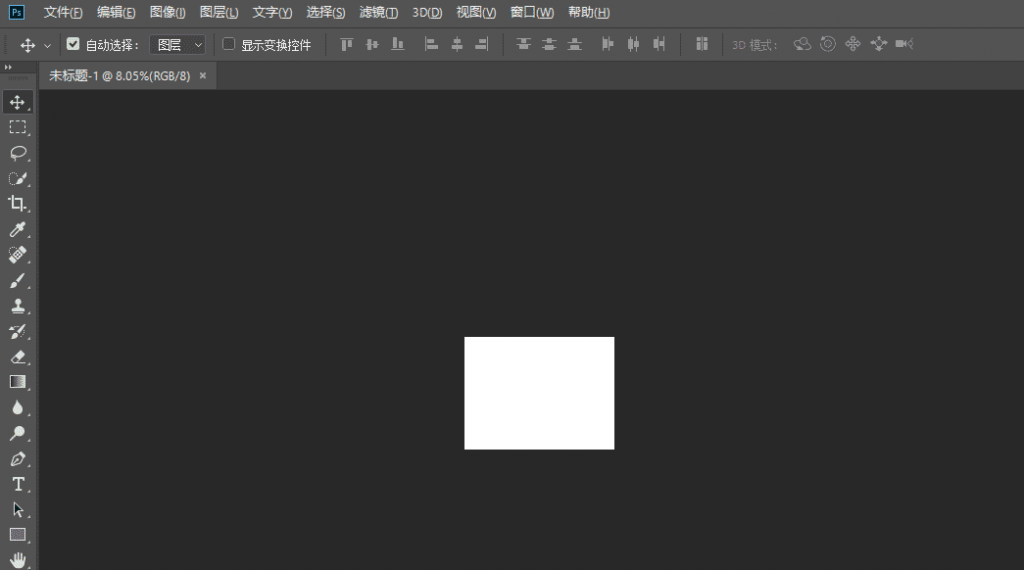Click the 3D slide mode icon
This screenshot has height=570, width=1024.
click(x=879, y=44)
